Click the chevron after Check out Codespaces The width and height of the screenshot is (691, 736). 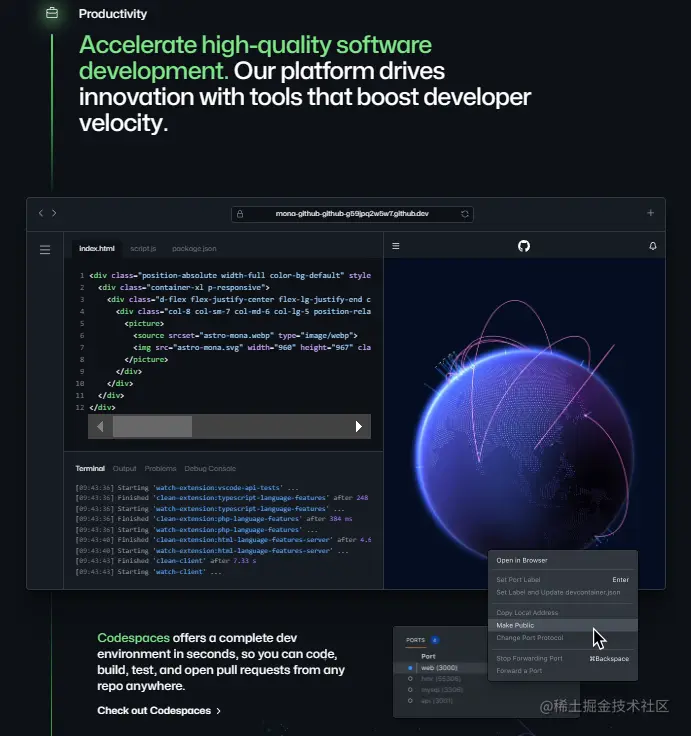[218, 711]
